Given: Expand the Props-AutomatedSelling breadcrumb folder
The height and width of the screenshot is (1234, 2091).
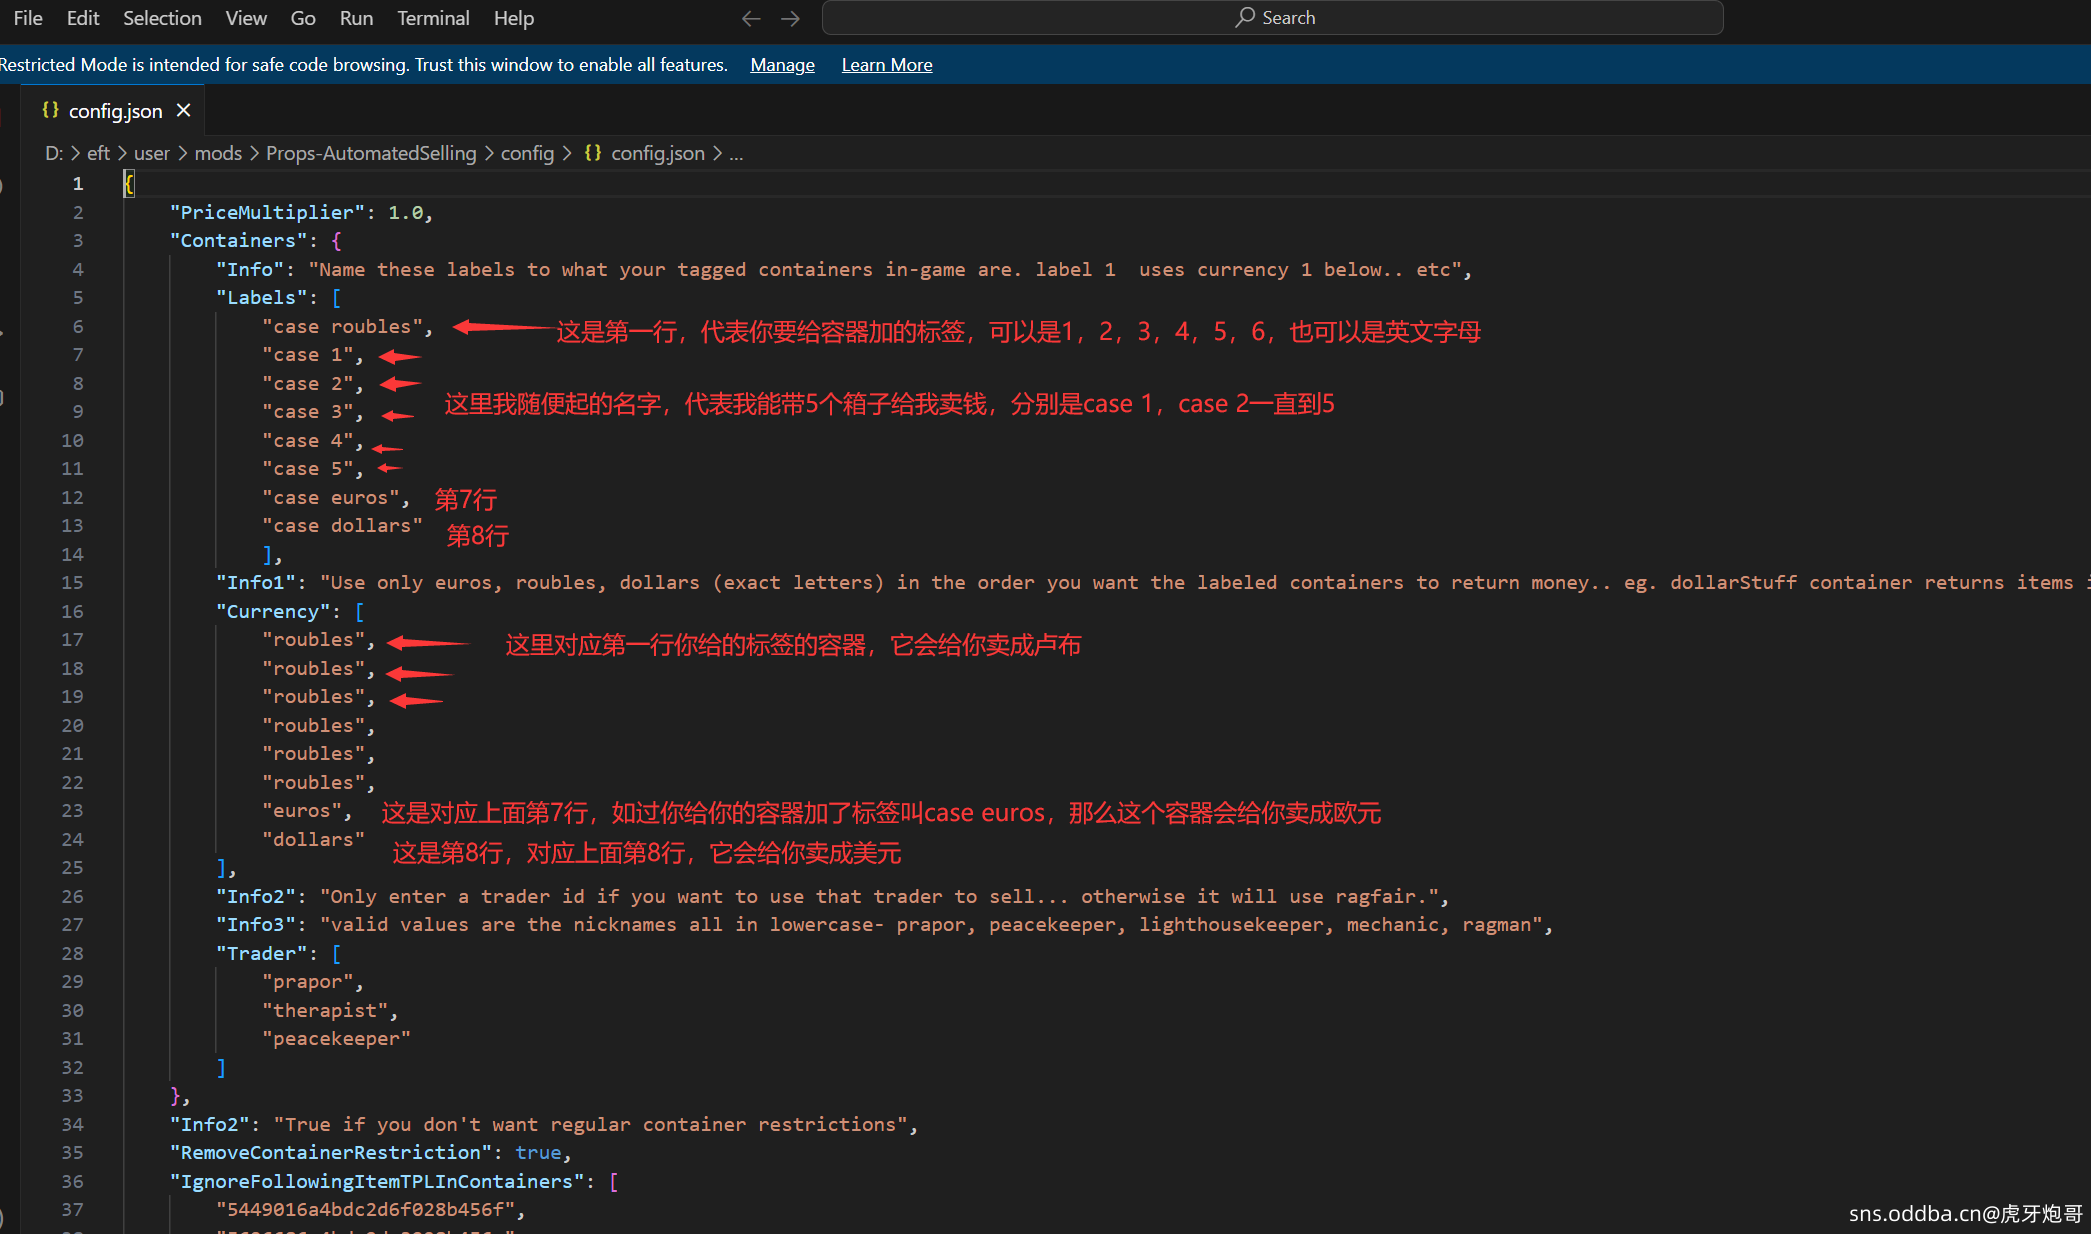Looking at the screenshot, I should [371, 153].
